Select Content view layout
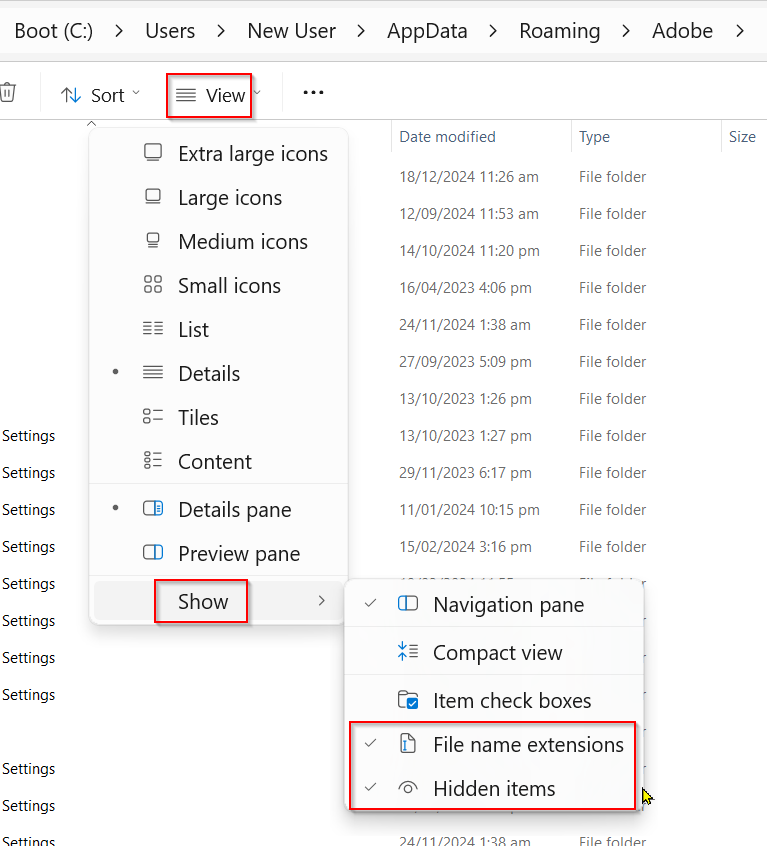Viewport: 767px width, 846px height. (218, 461)
